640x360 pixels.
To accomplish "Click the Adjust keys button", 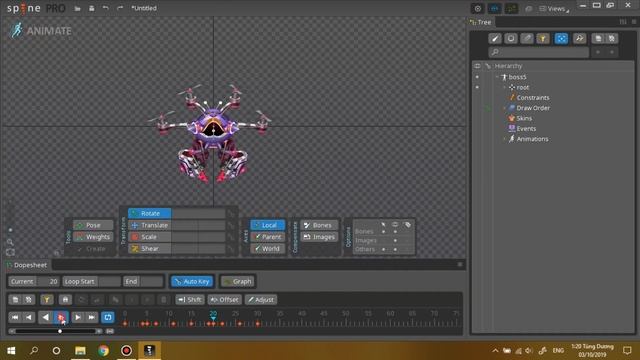I will click(261, 300).
